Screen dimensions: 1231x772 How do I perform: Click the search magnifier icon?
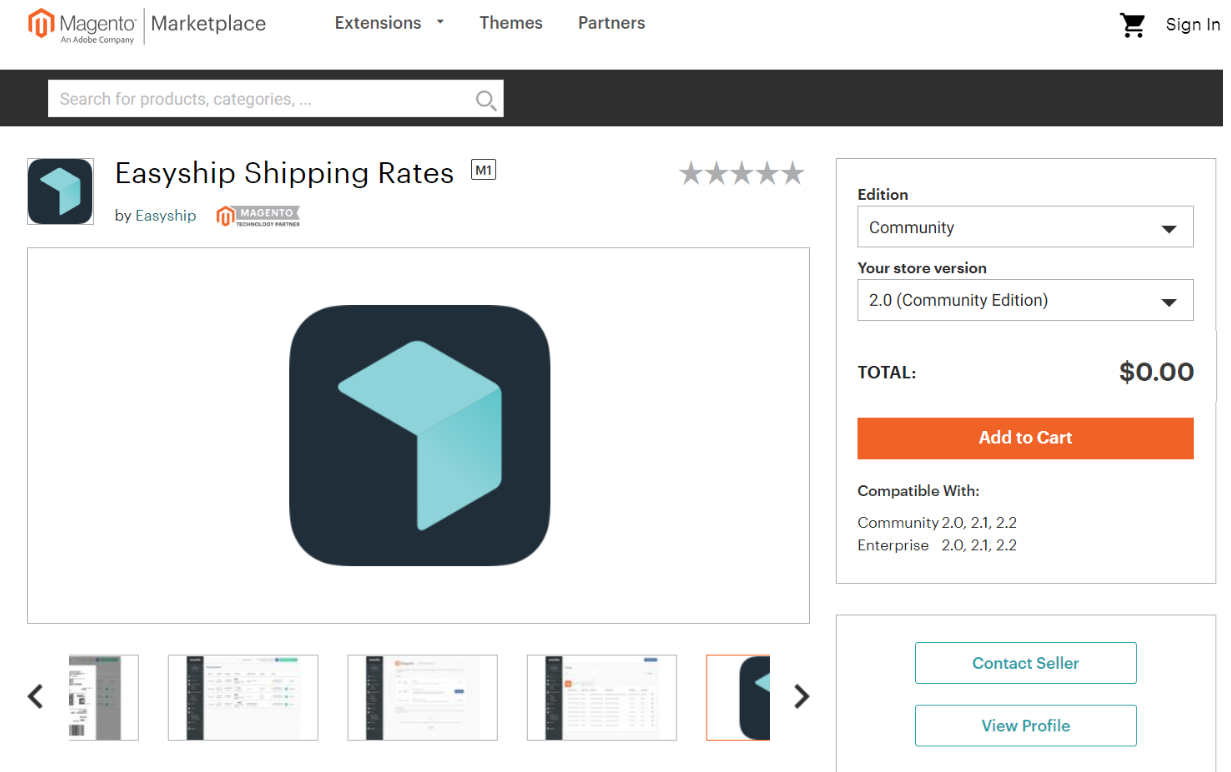(486, 99)
